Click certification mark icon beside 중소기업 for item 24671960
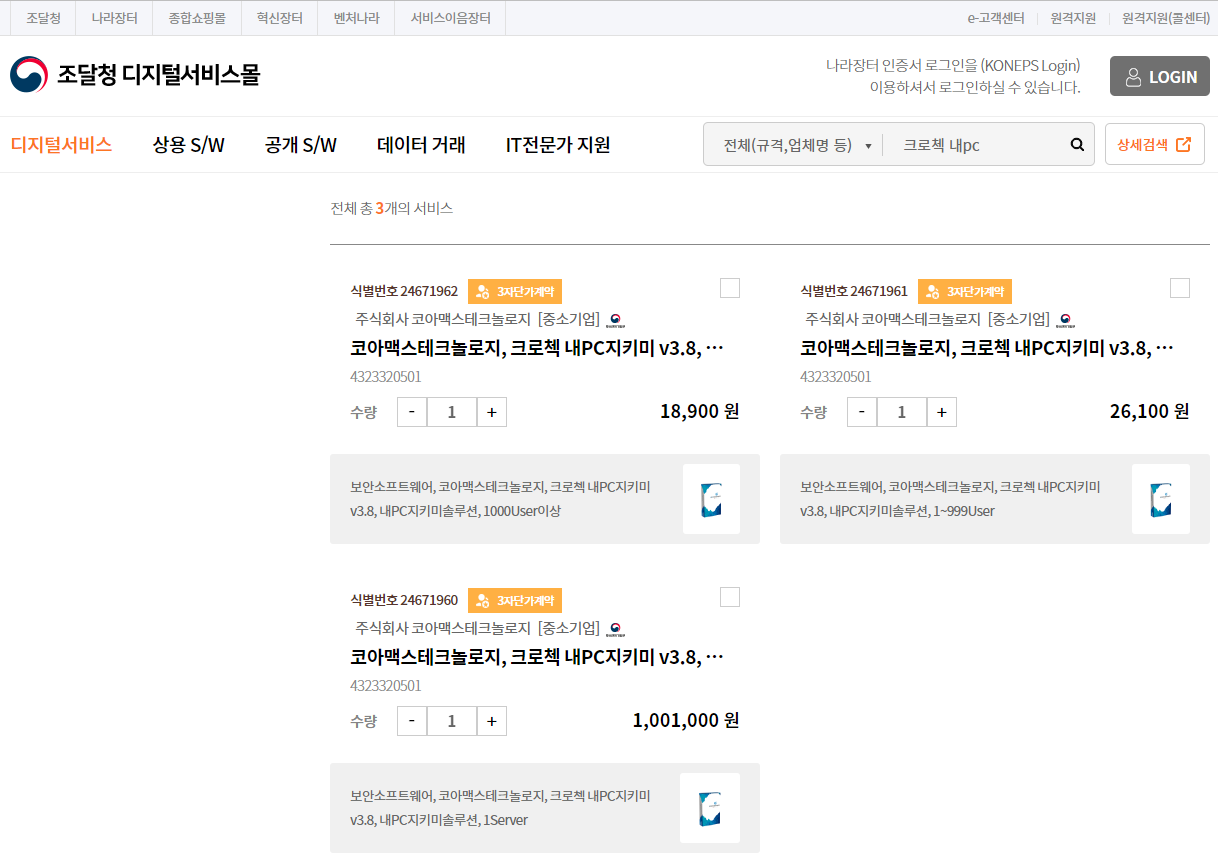The width and height of the screenshot is (1218, 858). click(x=616, y=629)
